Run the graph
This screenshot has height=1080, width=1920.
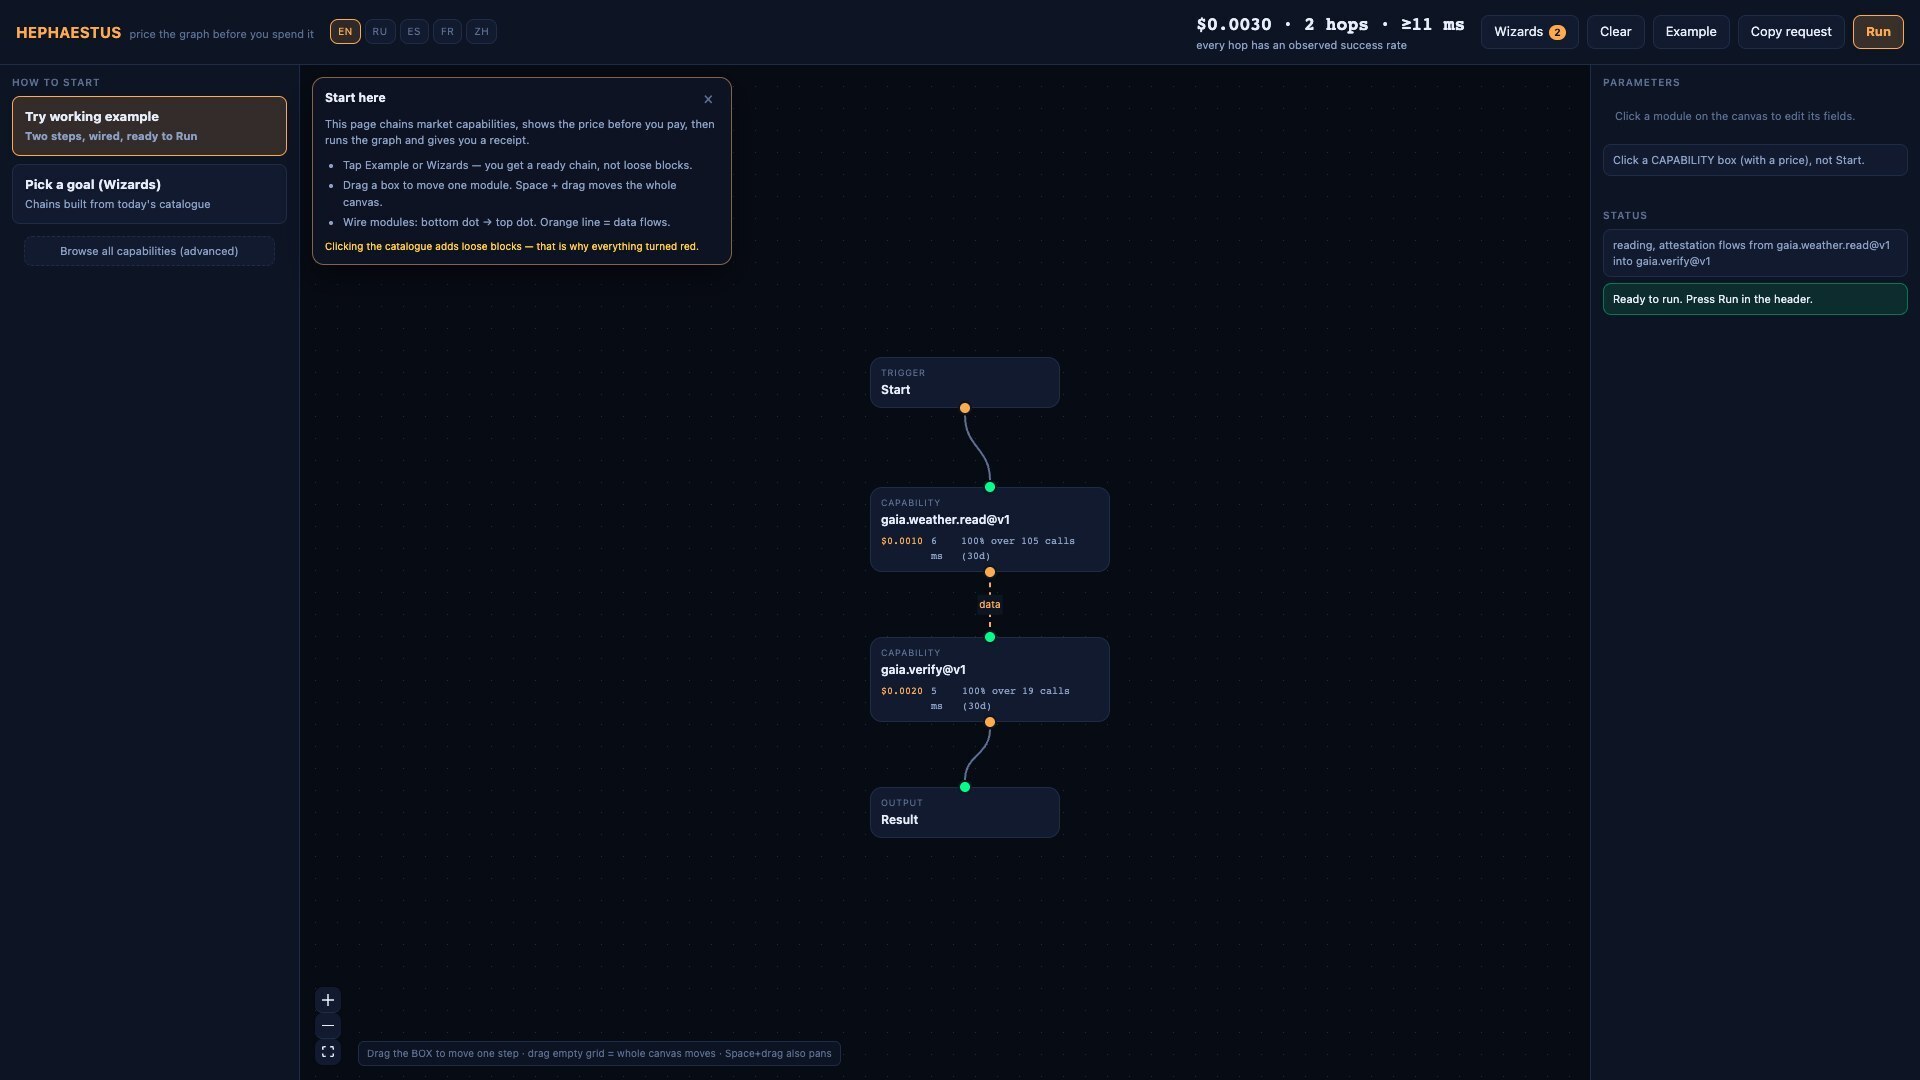pyautogui.click(x=1878, y=32)
